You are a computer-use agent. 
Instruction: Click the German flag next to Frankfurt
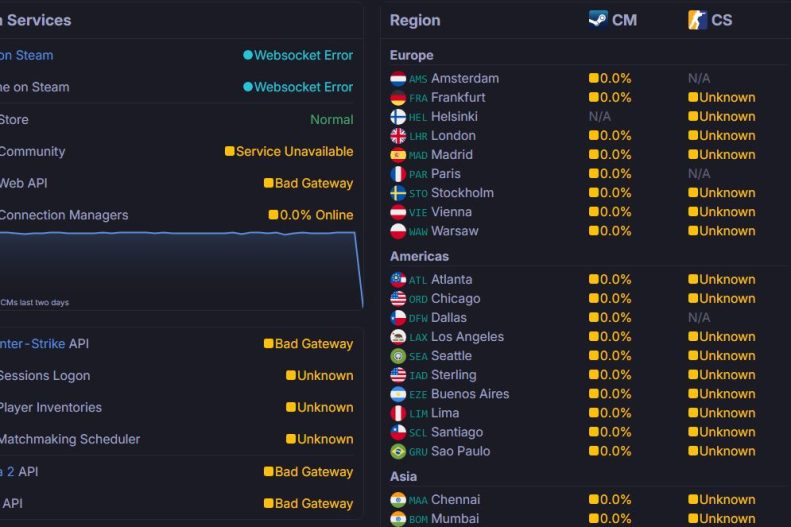pos(398,98)
